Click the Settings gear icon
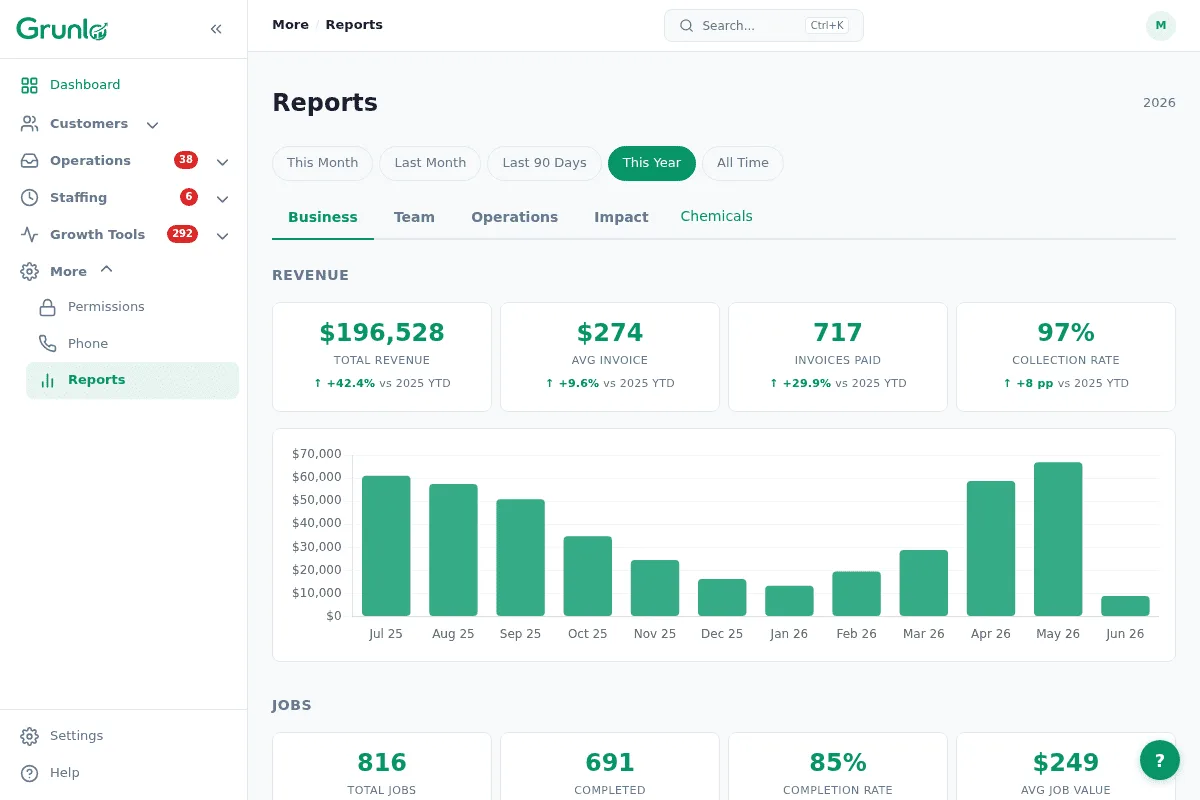 coord(30,736)
